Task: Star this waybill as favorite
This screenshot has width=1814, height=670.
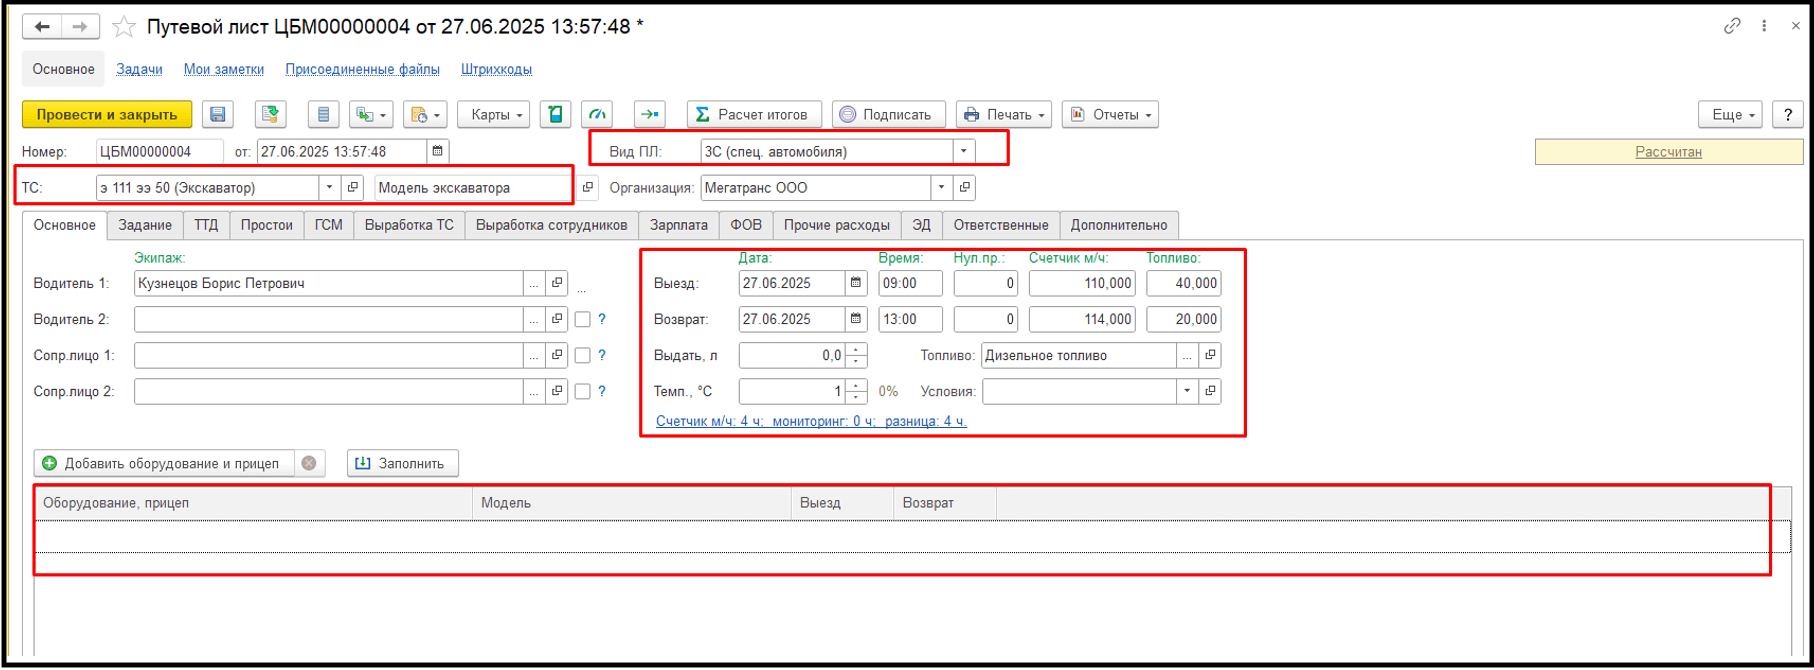Action: [x=124, y=27]
